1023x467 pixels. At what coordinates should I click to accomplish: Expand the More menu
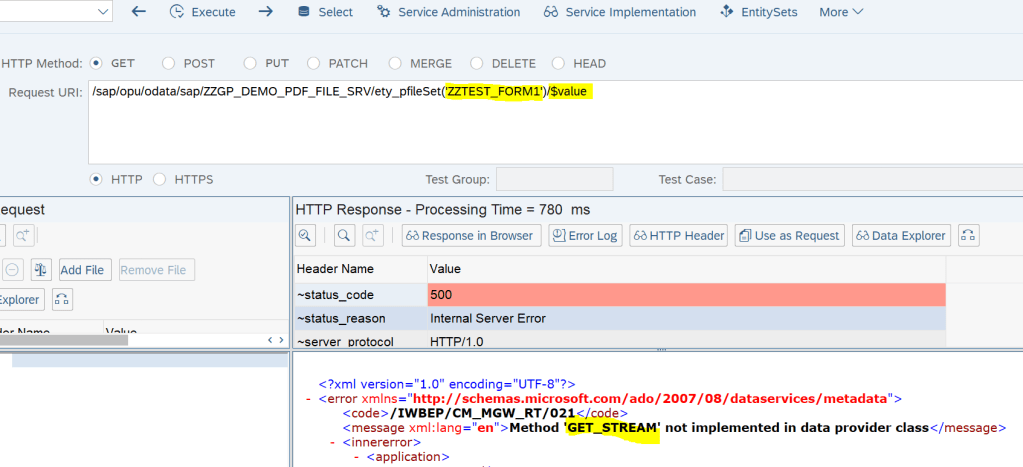coord(841,12)
